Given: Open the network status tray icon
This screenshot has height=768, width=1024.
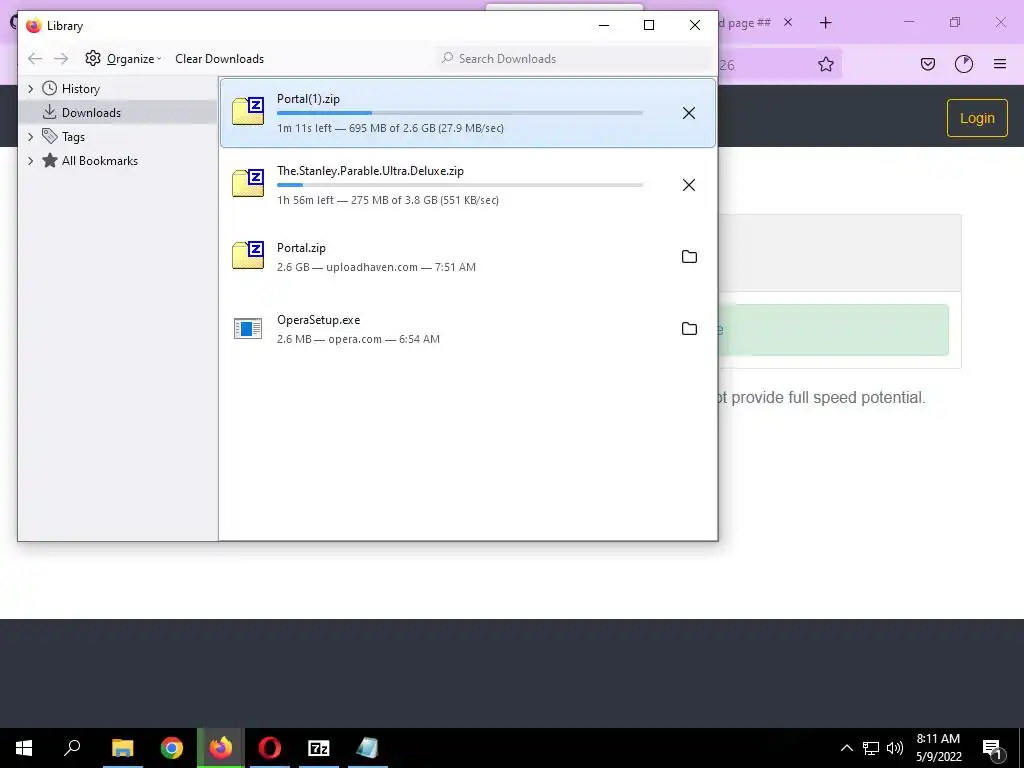Looking at the screenshot, I should point(871,748).
